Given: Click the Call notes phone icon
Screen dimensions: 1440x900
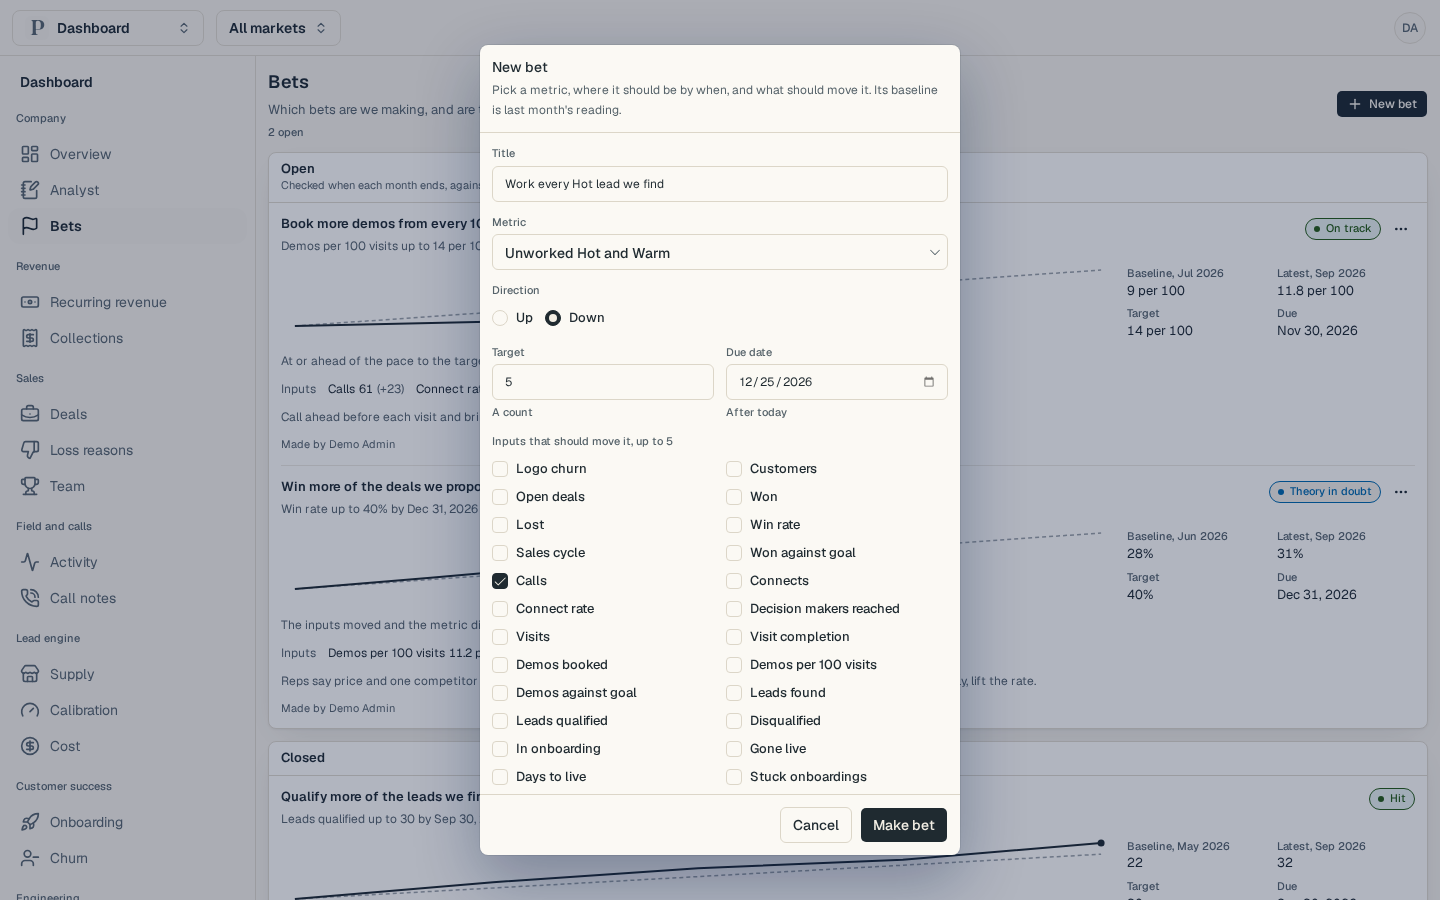Looking at the screenshot, I should [30, 598].
